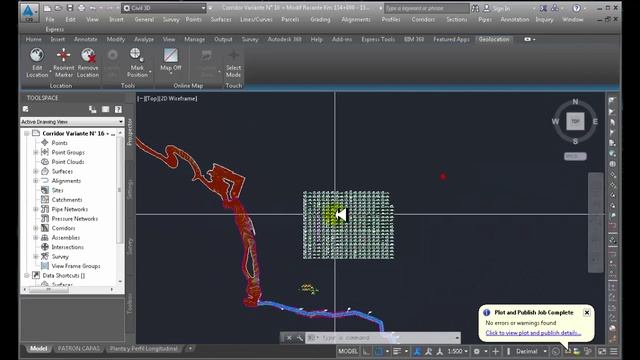Image resolution: width=640 pixels, height=360 pixels.
Task: Click the Open file quick access icon
Action: (58, 8)
